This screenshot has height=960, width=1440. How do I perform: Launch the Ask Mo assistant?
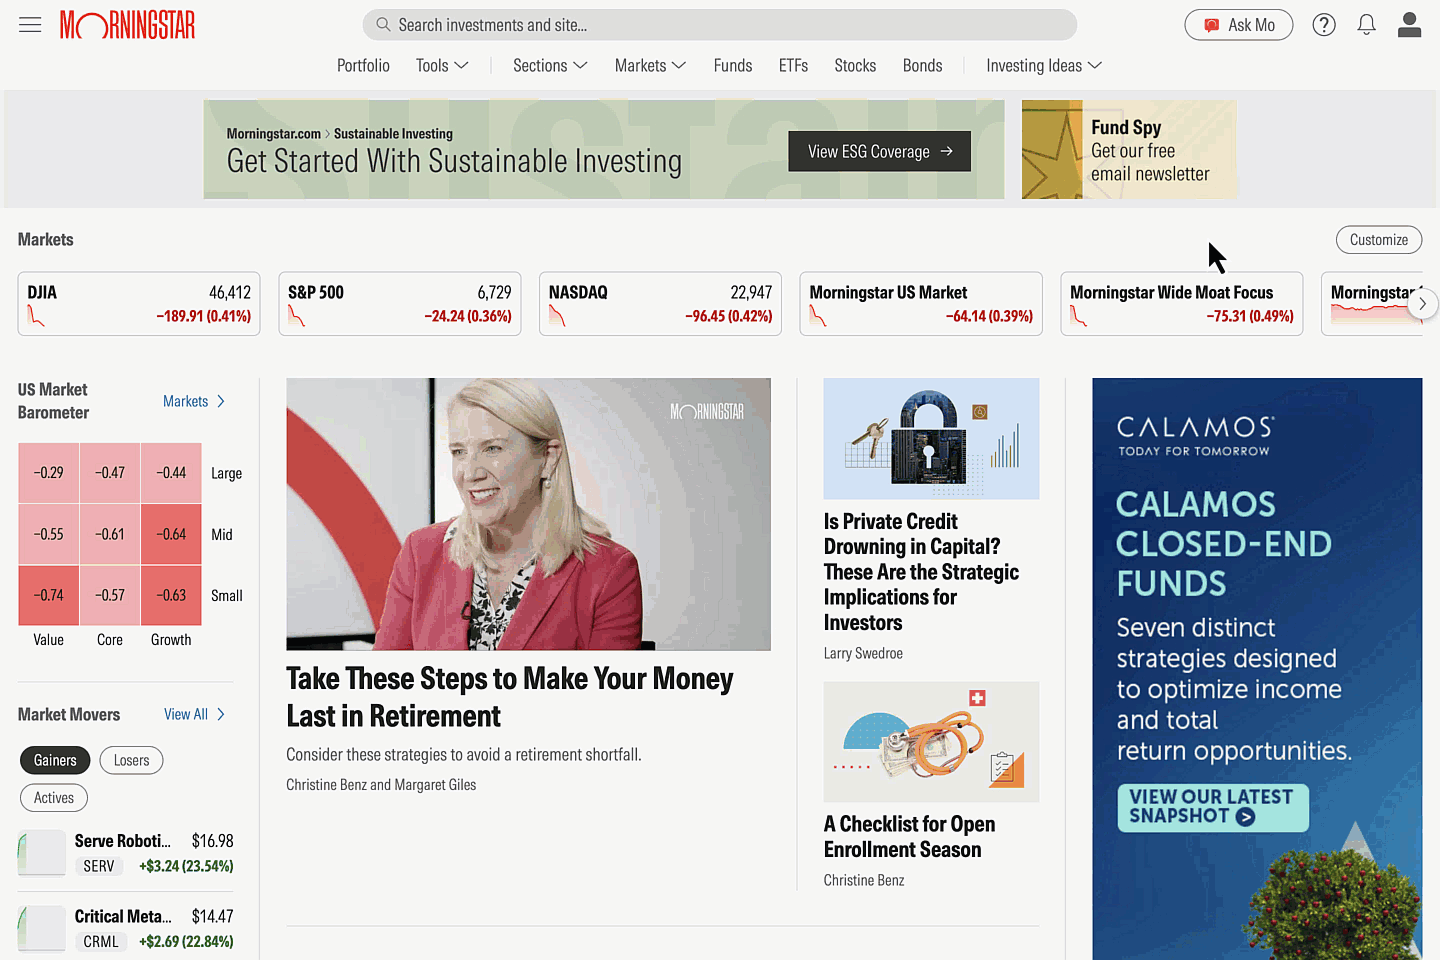point(1239,25)
